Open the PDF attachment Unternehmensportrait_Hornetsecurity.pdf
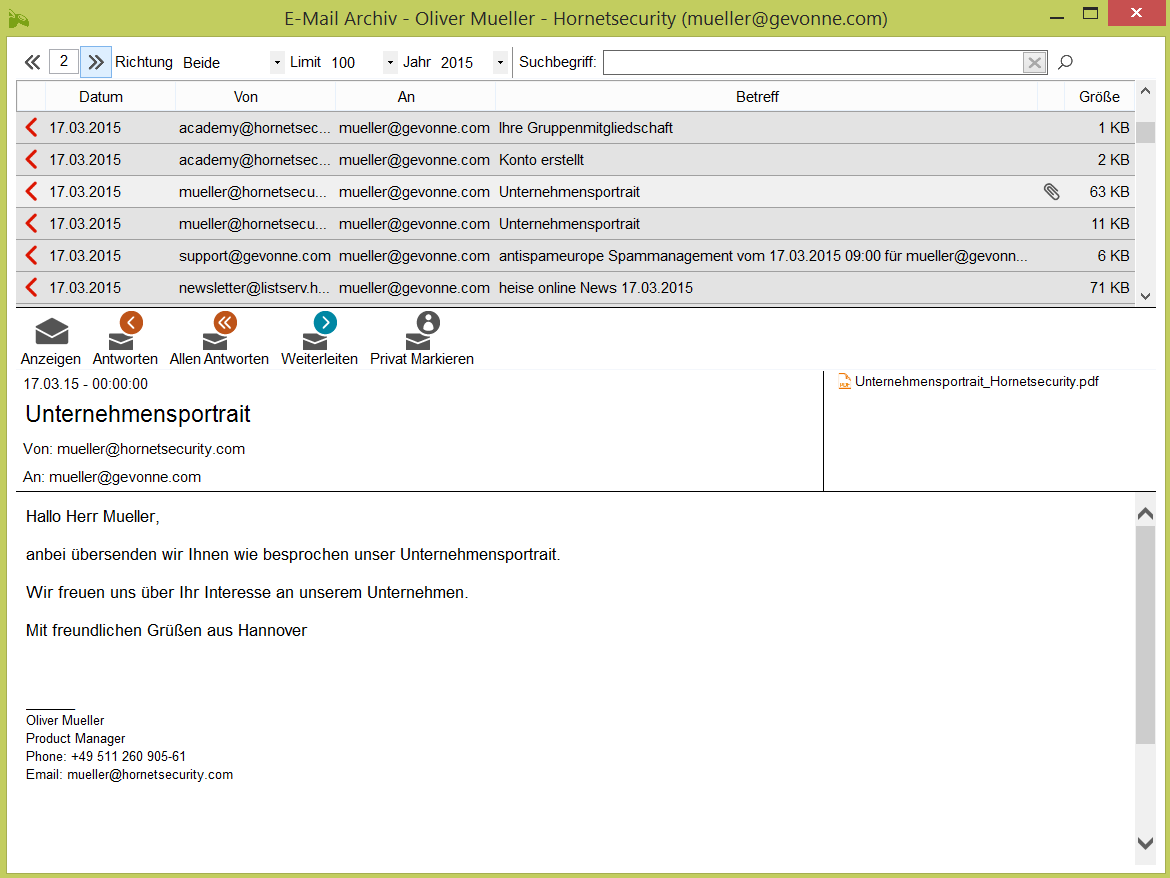Screen dimensions: 1170x878 969,382
